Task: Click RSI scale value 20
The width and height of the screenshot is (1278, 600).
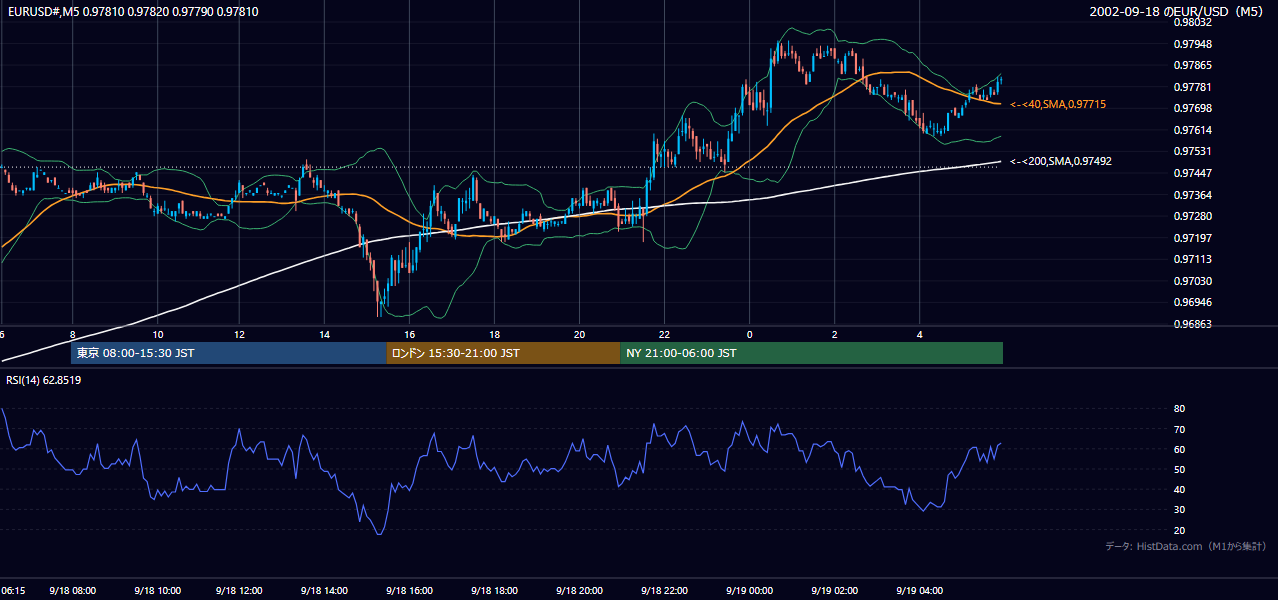Action: [1179, 530]
